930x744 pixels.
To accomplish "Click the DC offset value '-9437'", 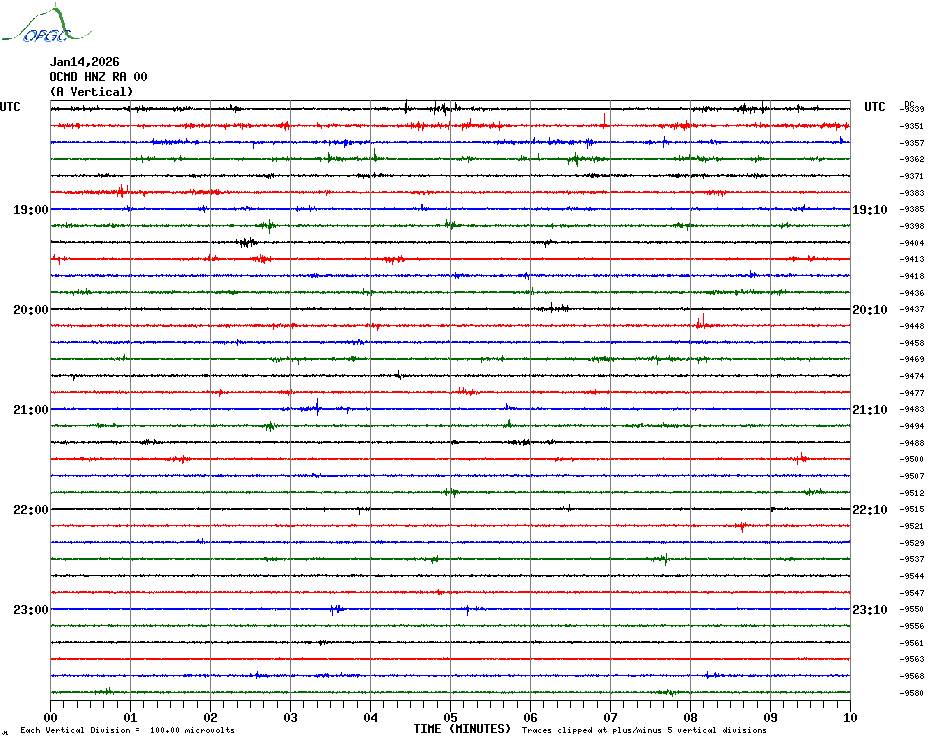I will point(912,309).
